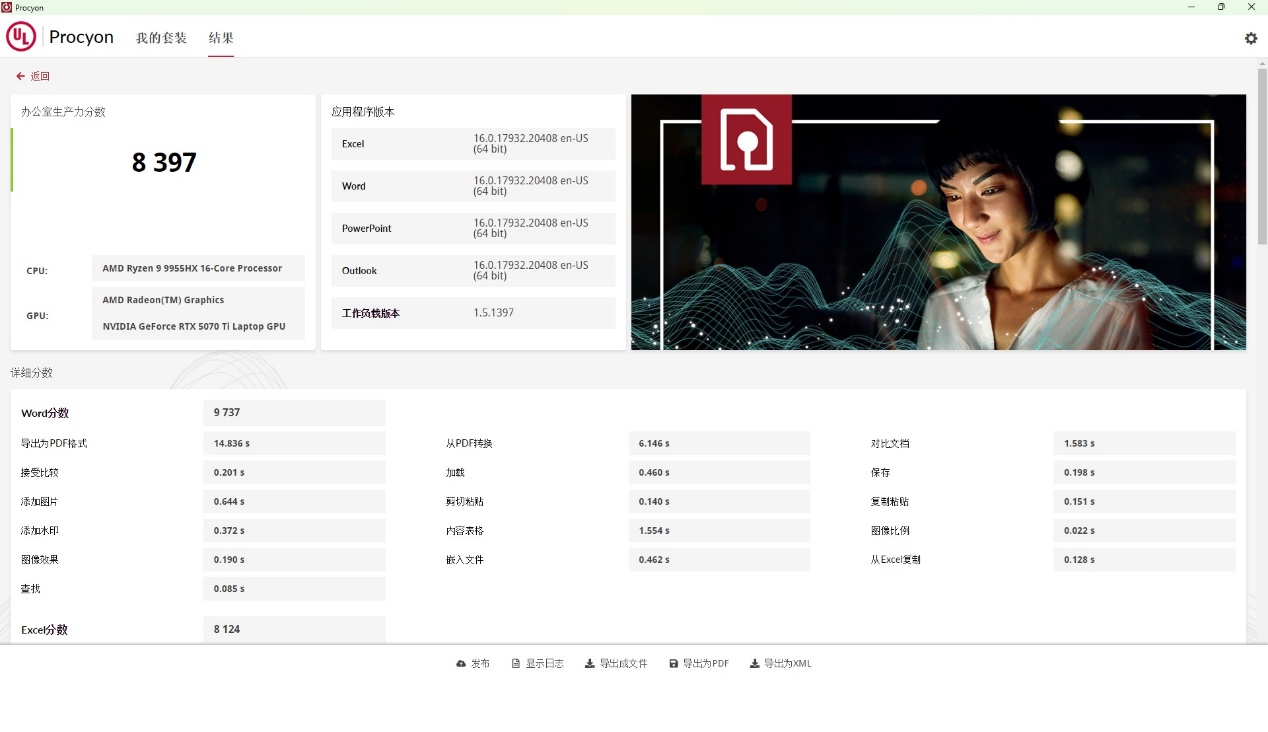Click the Excel version row
The image size is (1268, 732).
pos(473,144)
